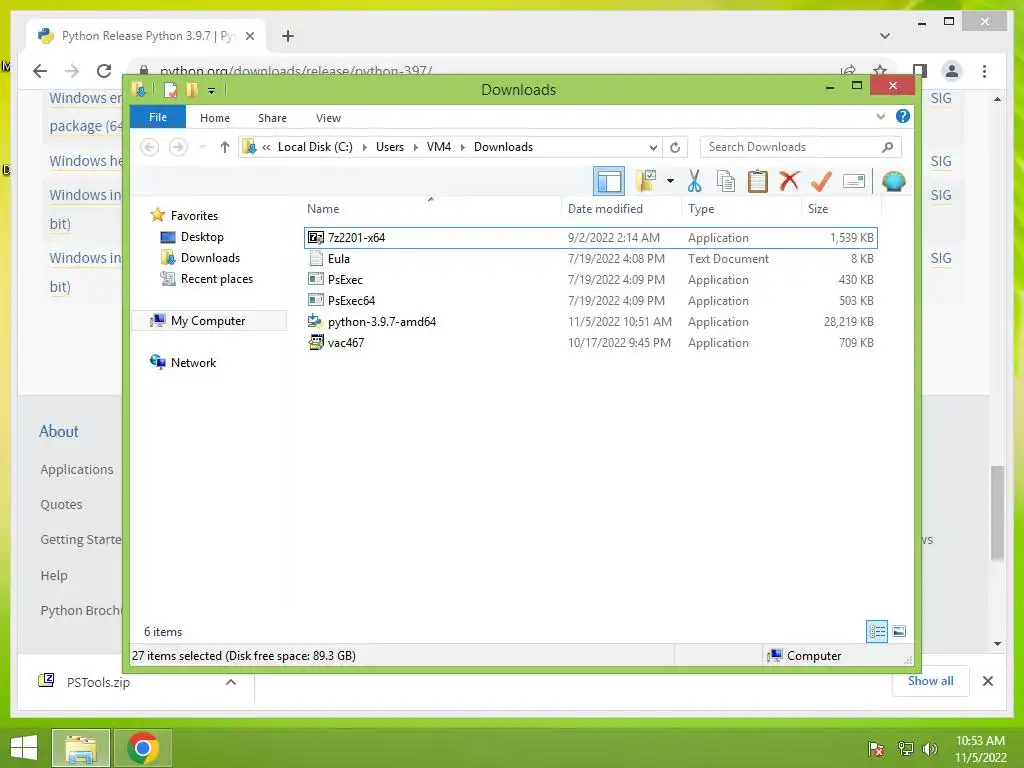The image size is (1024, 768).
Task: Open Explorer Help question mark icon
Action: point(903,116)
